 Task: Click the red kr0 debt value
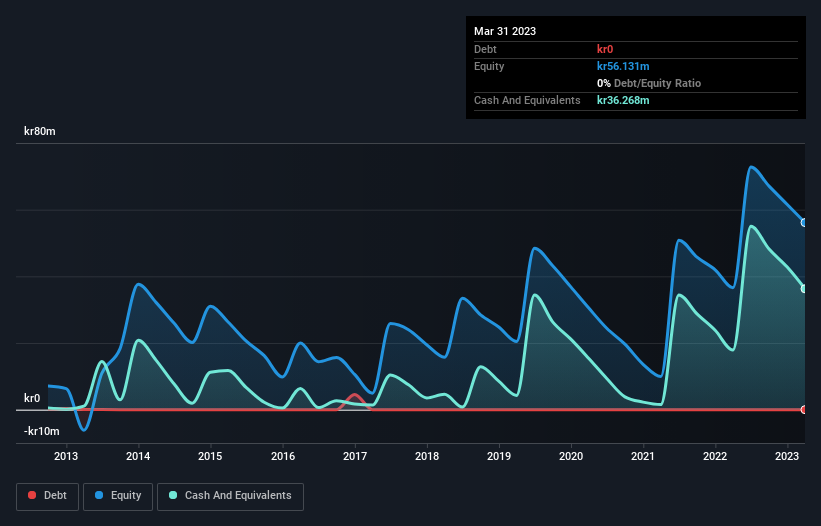point(605,49)
